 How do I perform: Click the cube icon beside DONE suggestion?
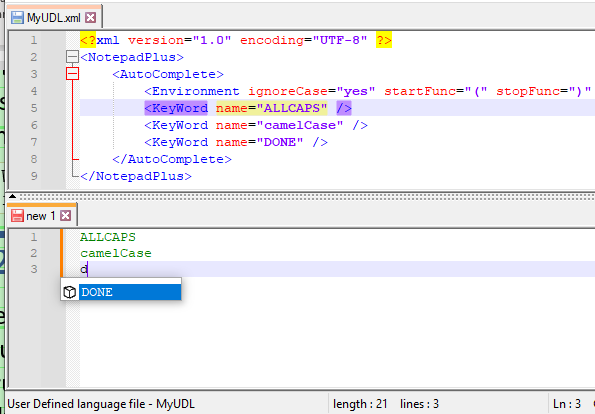pyautogui.click(x=69, y=292)
